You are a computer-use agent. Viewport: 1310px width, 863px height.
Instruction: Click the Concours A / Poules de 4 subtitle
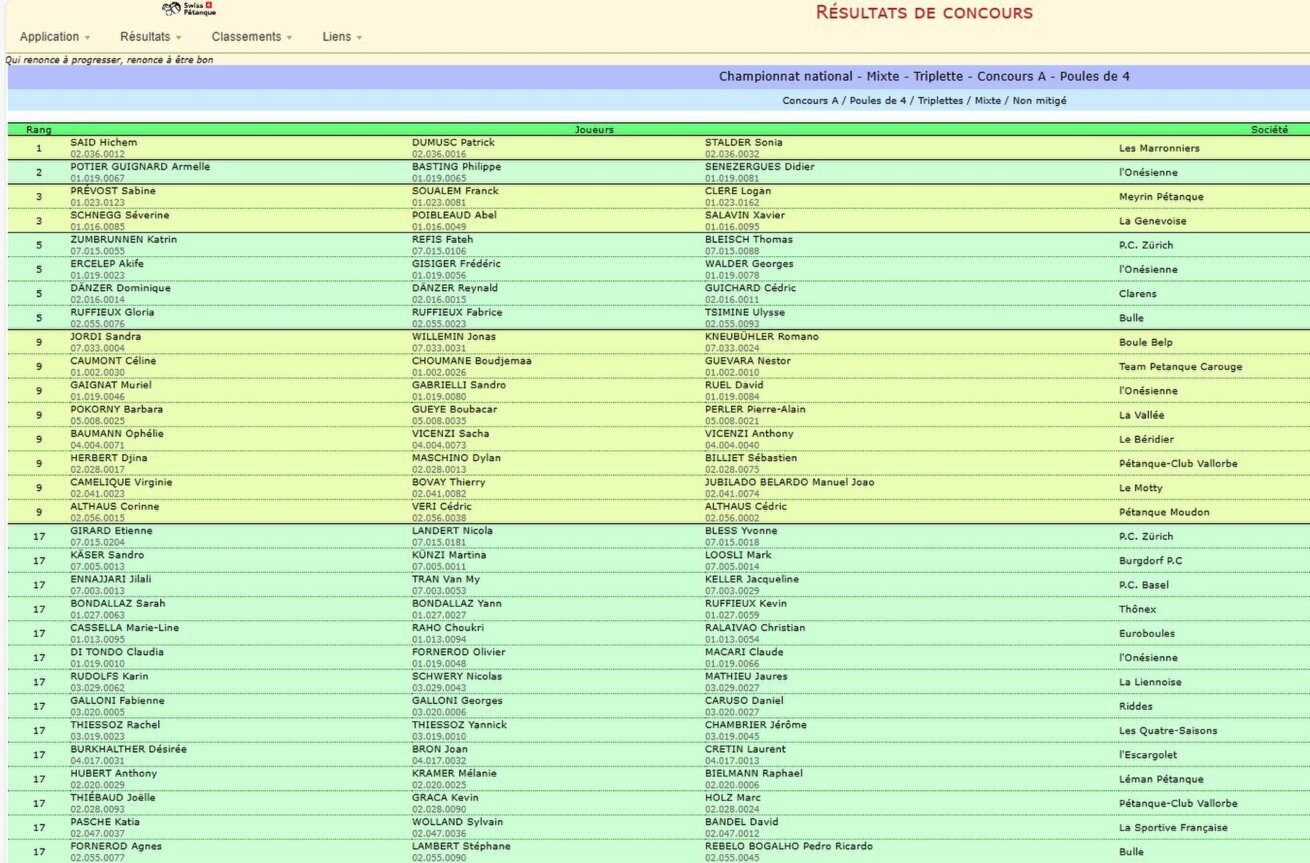click(x=924, y=101)
